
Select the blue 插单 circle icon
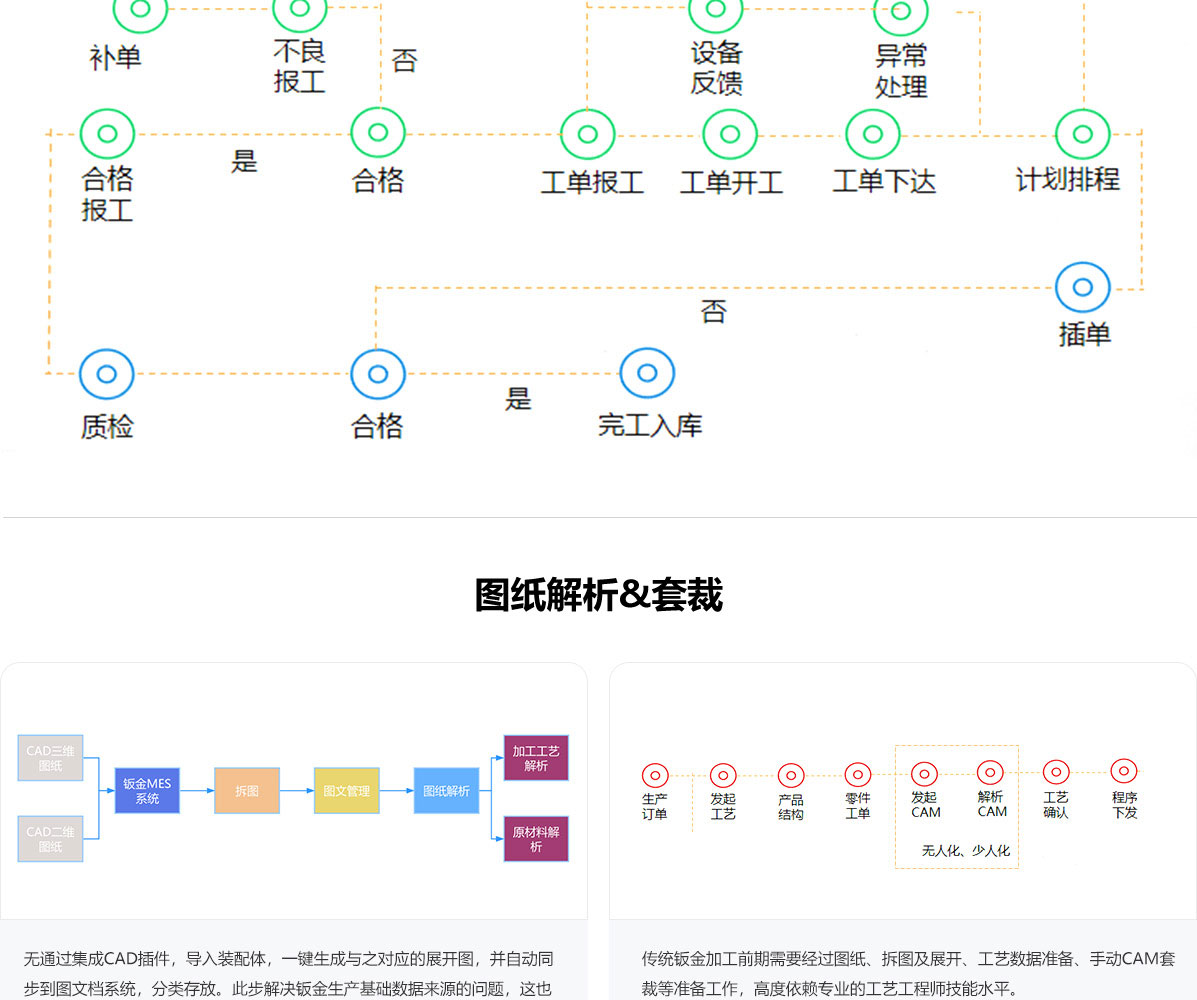pyautogui.click(x=1082, y=288)
